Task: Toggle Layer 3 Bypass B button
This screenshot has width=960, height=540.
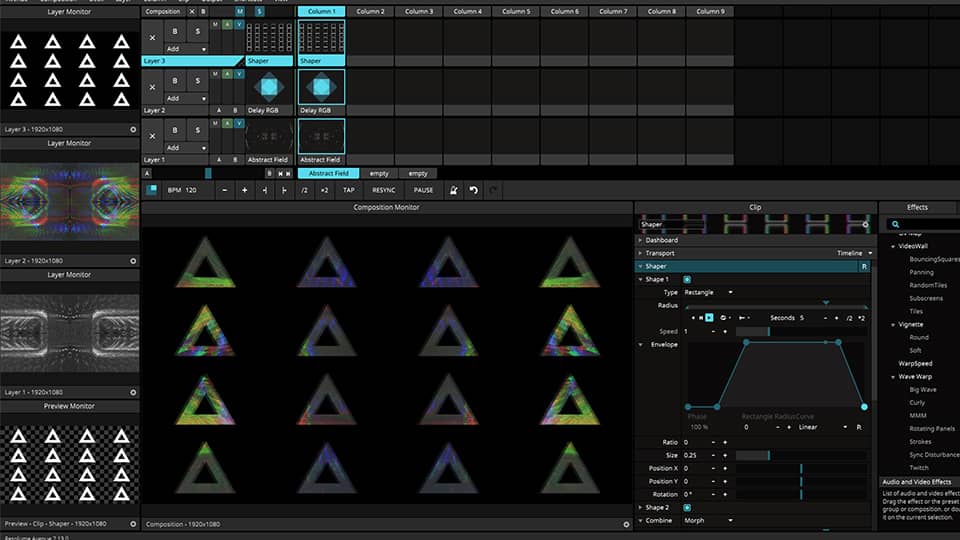Action: coord(174,31)
